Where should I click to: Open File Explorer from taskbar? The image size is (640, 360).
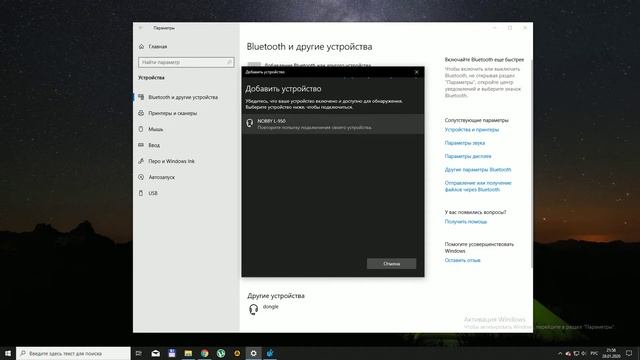pyautogui.click(x=188, y=353)
